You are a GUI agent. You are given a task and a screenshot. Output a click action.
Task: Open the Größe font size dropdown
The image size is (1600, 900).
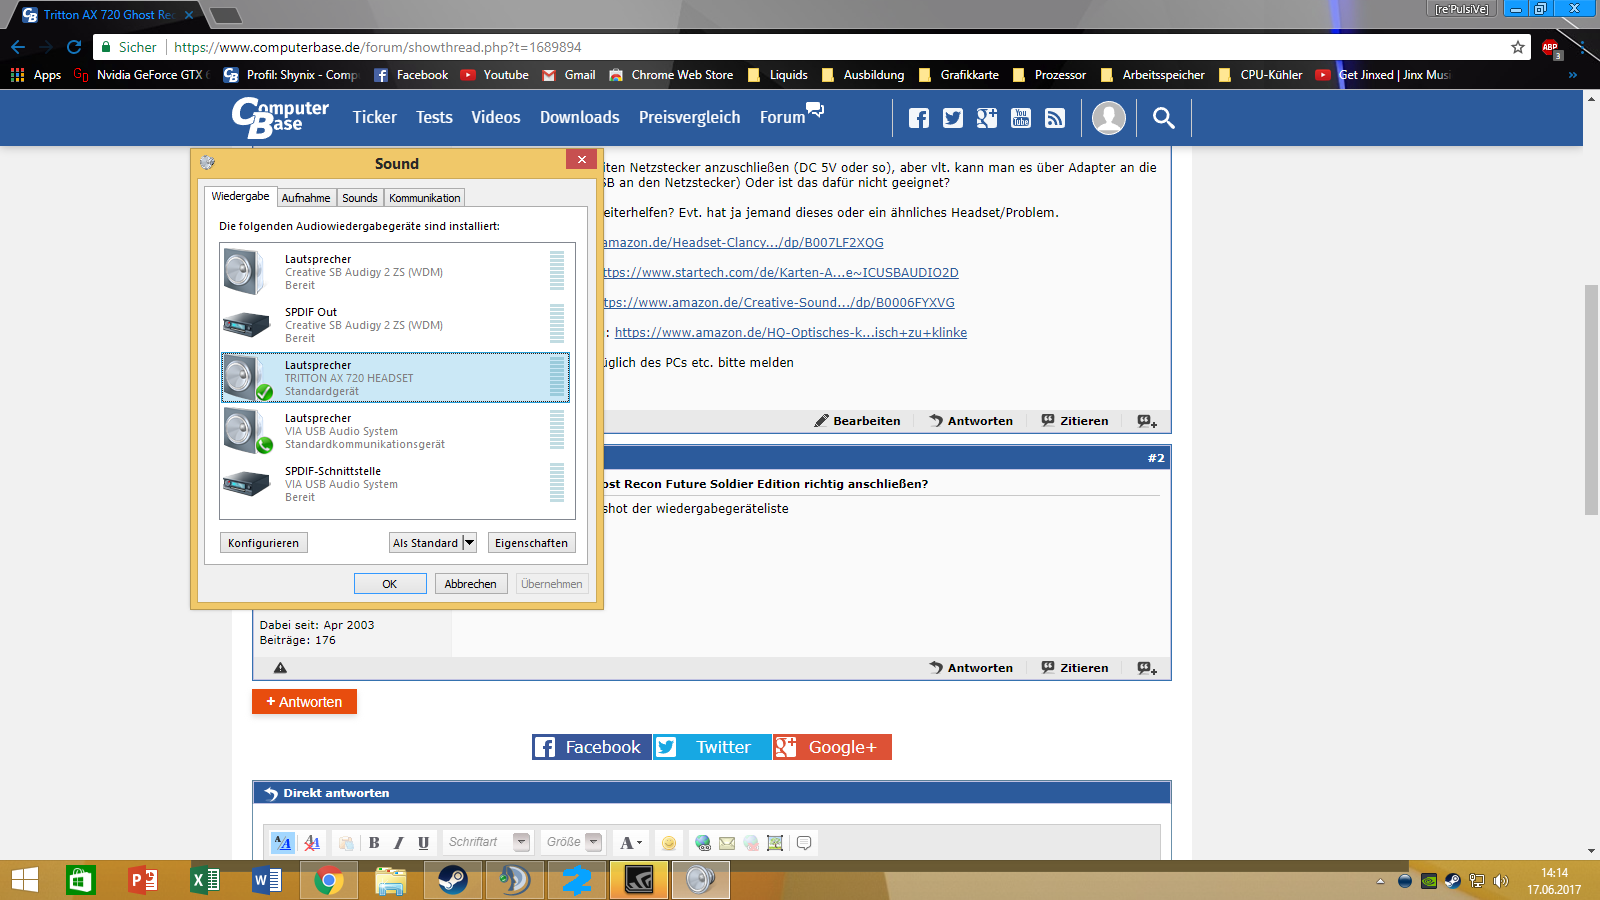point(573,842)
